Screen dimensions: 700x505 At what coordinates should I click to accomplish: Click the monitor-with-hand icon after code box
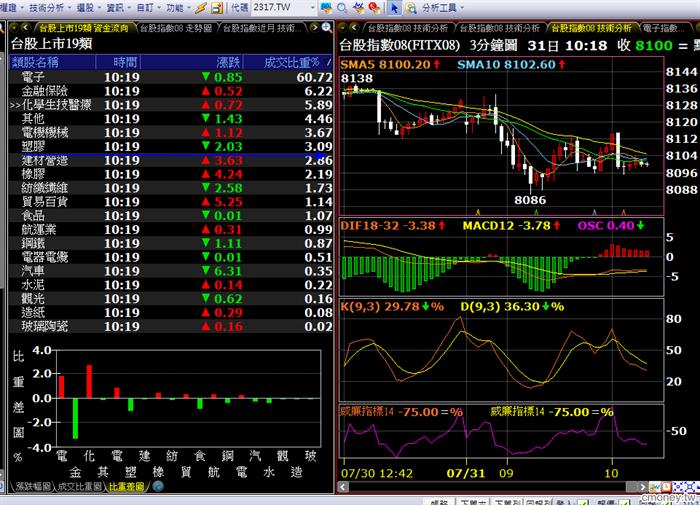[326, 8]
